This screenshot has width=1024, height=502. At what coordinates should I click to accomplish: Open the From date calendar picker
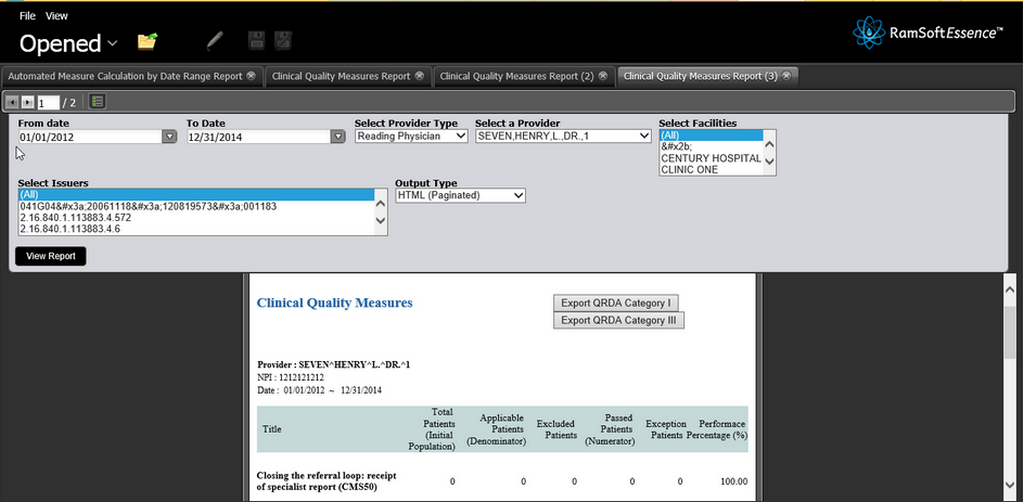click(x=169, y=137)
